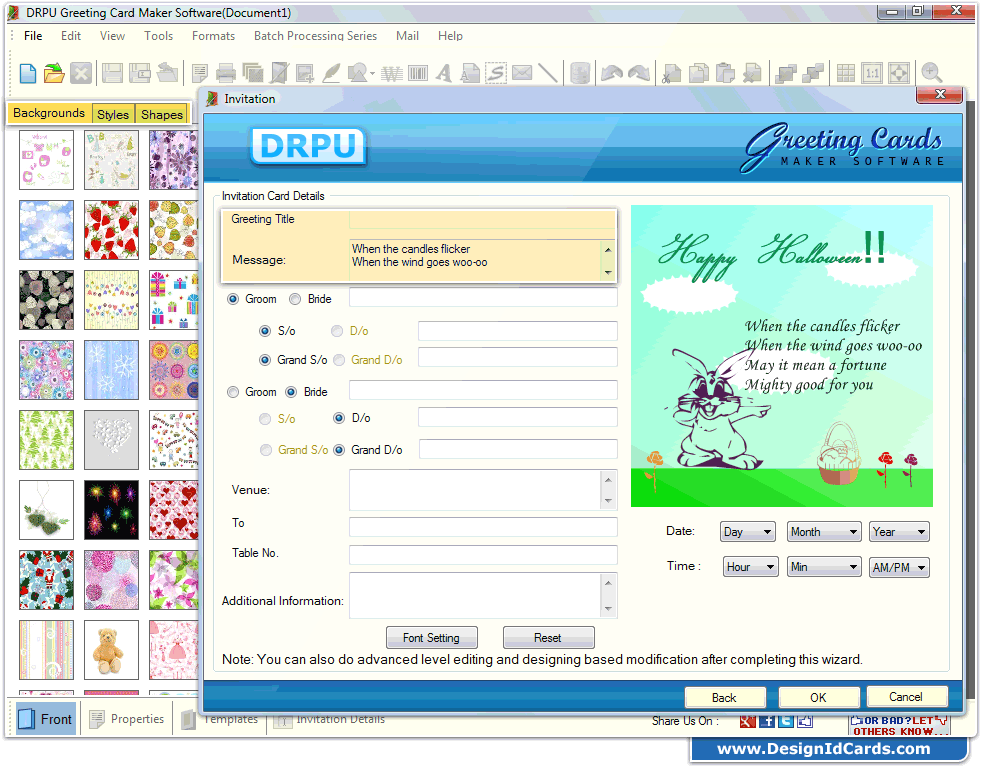Select the currently checked Groom radio button

233,299
